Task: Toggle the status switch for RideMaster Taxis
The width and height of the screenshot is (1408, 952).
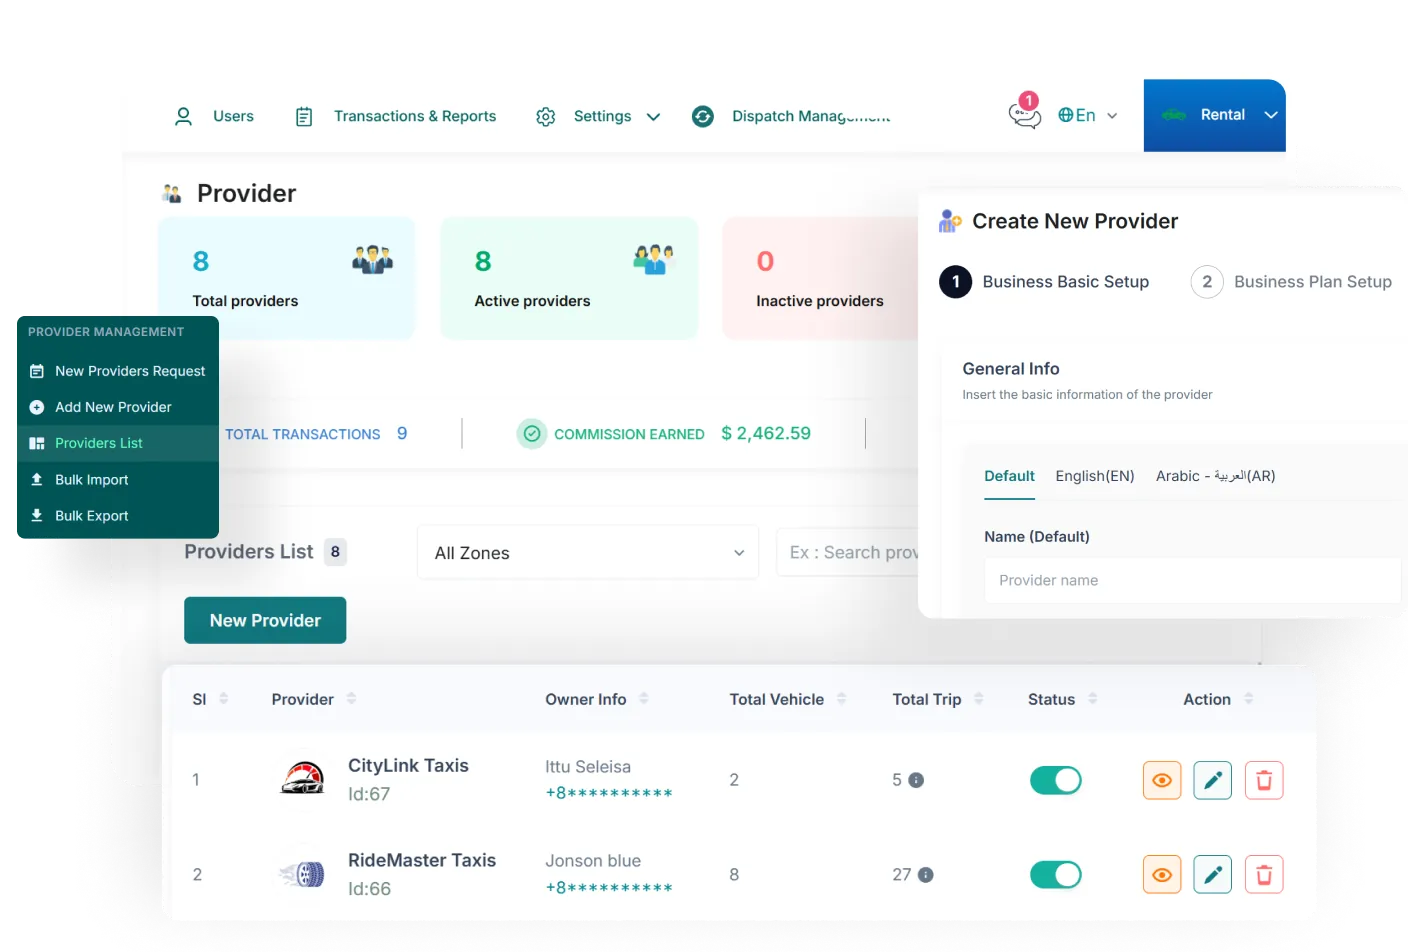Action: point(1055,875)
